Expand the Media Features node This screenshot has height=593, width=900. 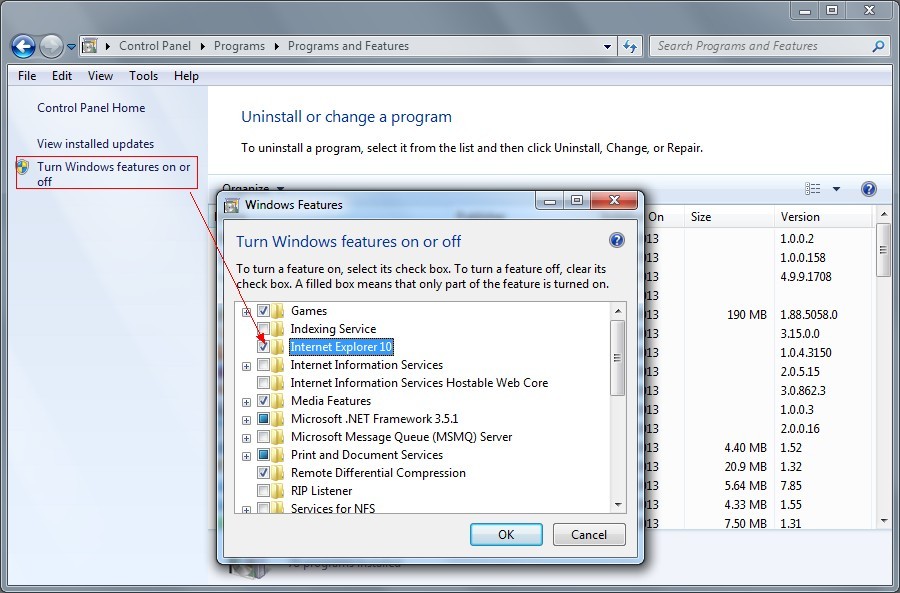(x=246, y=402)
